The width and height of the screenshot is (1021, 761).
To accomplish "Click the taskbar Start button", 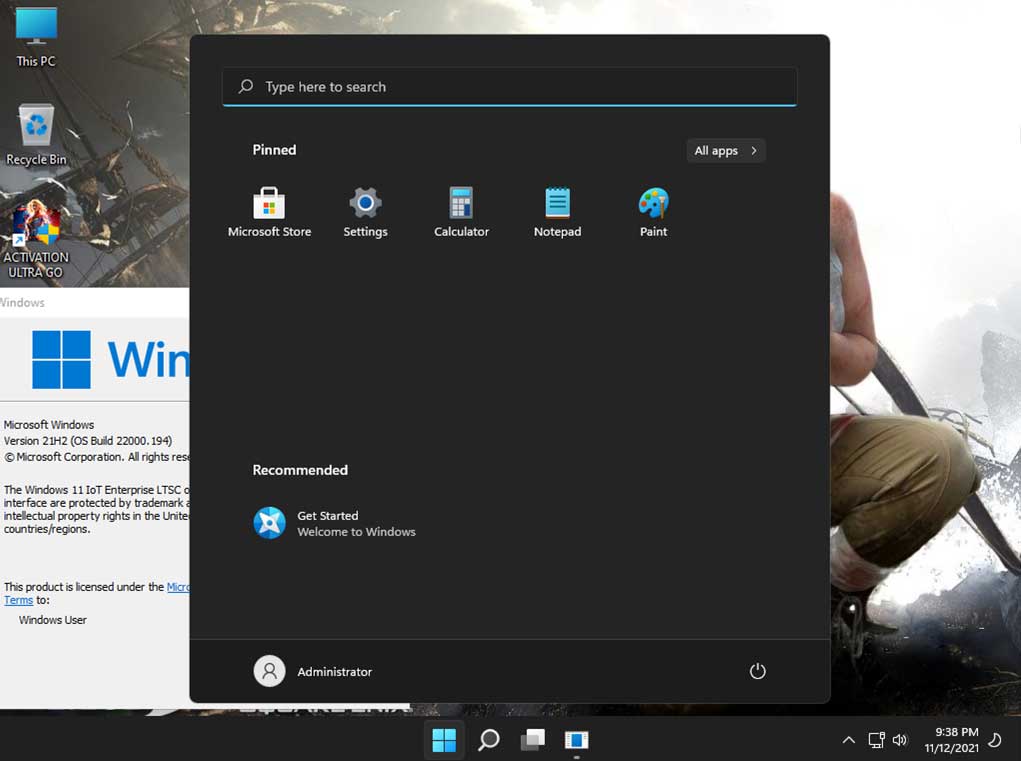I will point(444,740).
